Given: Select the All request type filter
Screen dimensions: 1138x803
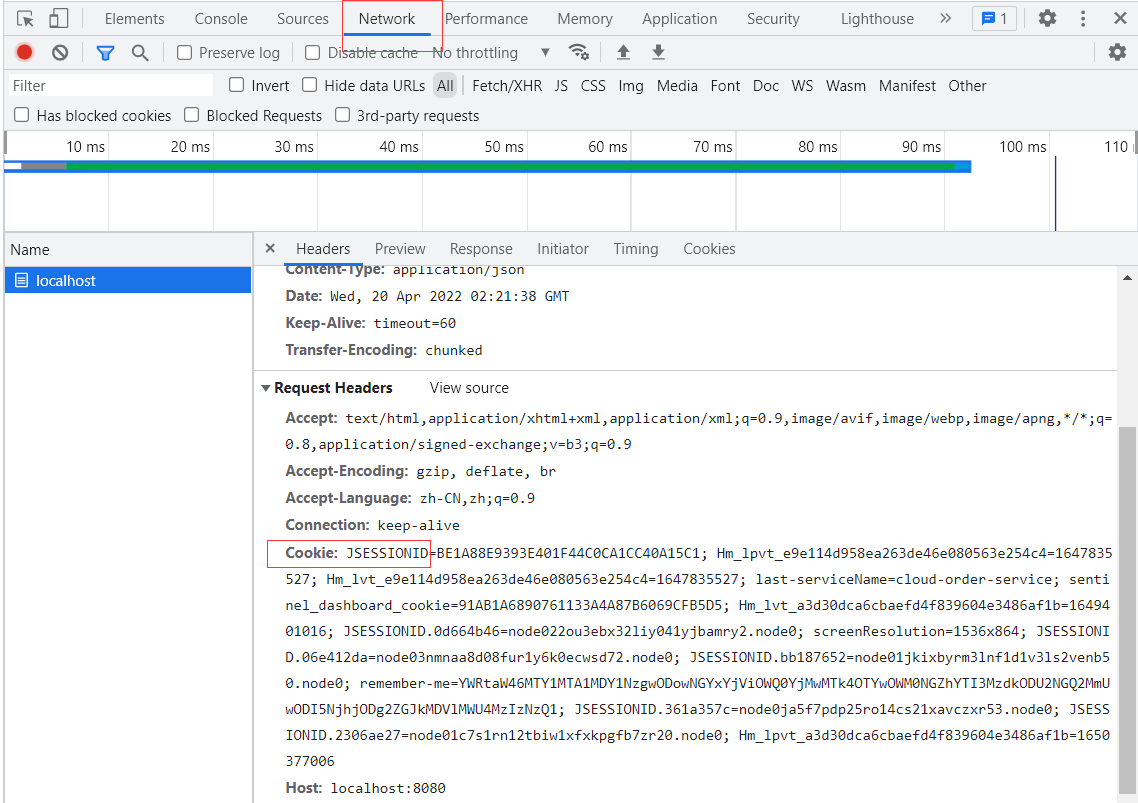Looking at the screenshot, I should pos(445,86).
